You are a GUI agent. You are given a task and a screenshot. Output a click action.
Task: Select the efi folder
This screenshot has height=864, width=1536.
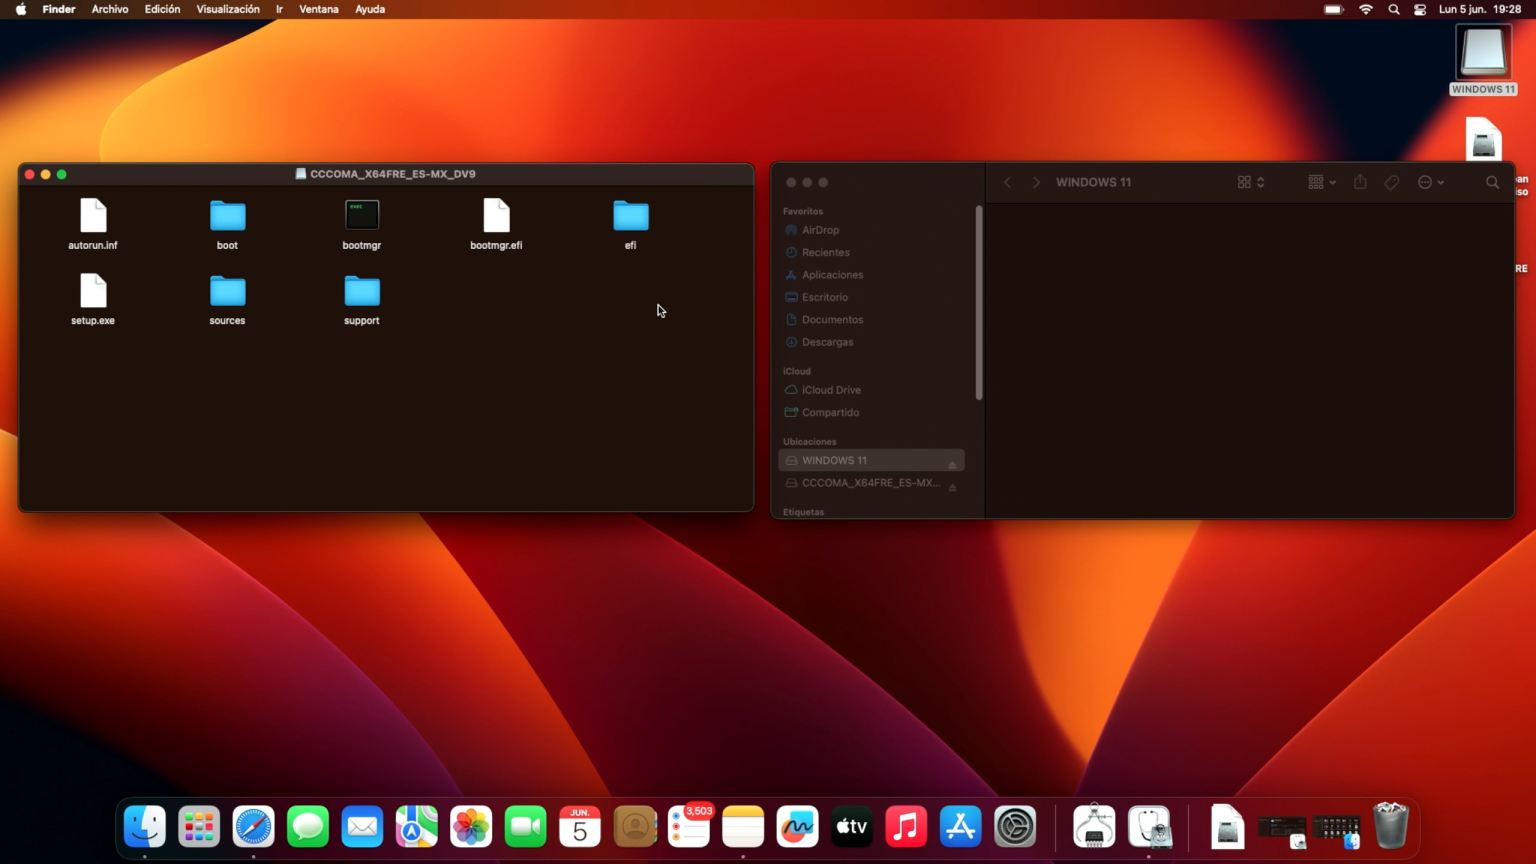pos(631,224)
